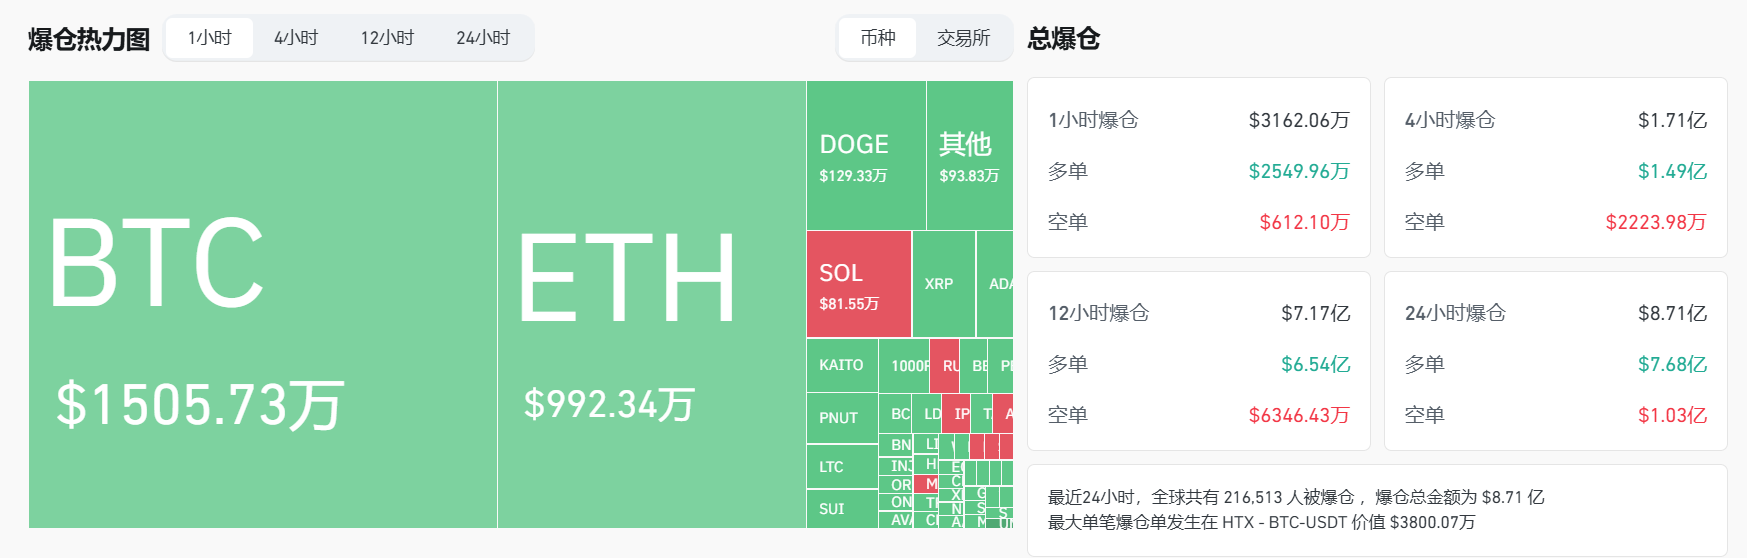The image size is (1747, 558).
Task: Open the ETH heatmap tile
Action: click(652, 305)
